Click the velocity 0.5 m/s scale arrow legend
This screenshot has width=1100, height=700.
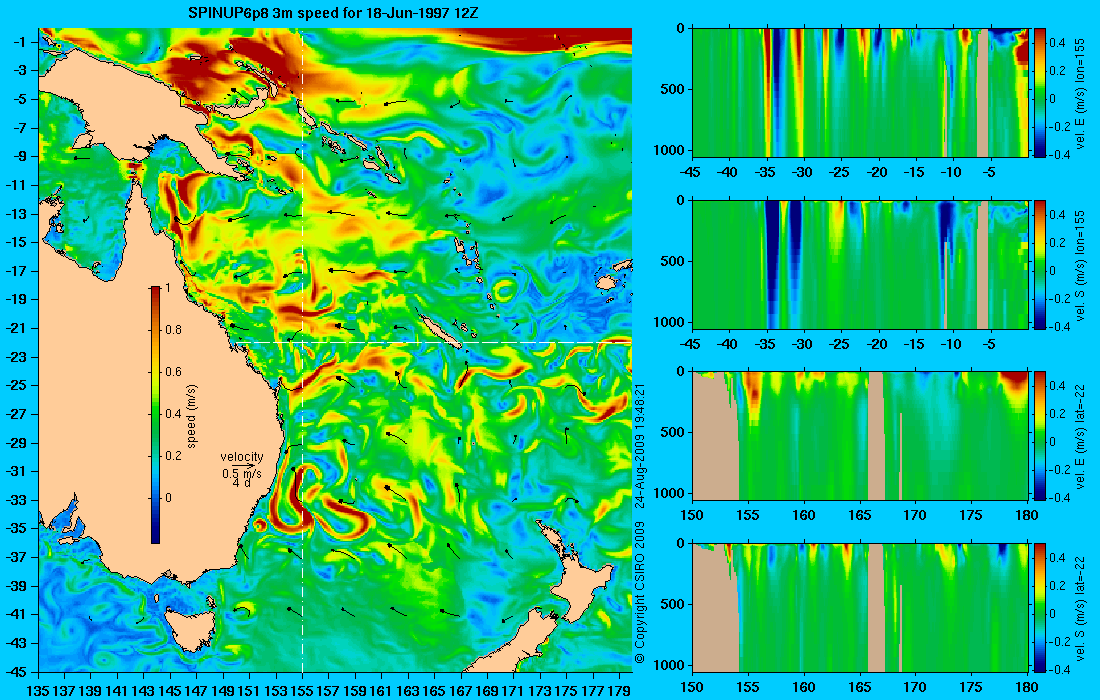pos(242,470)
